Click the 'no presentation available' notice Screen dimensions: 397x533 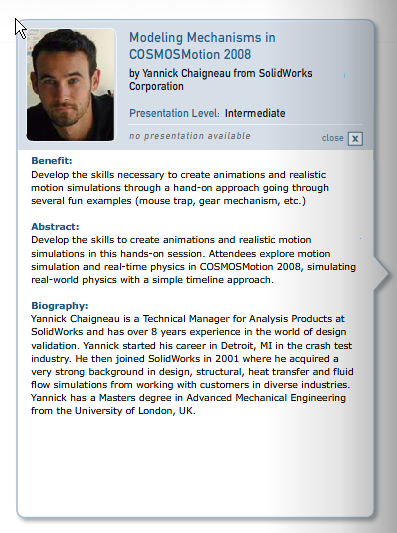[190, 136]
